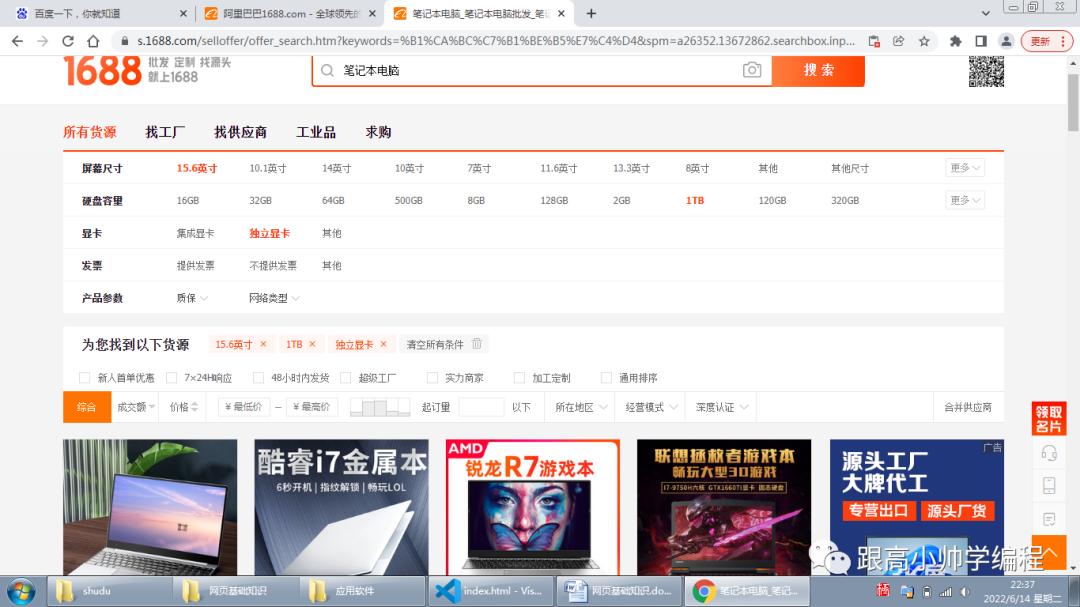Select the 求购 tab
1080x607 pixels.
377,131
